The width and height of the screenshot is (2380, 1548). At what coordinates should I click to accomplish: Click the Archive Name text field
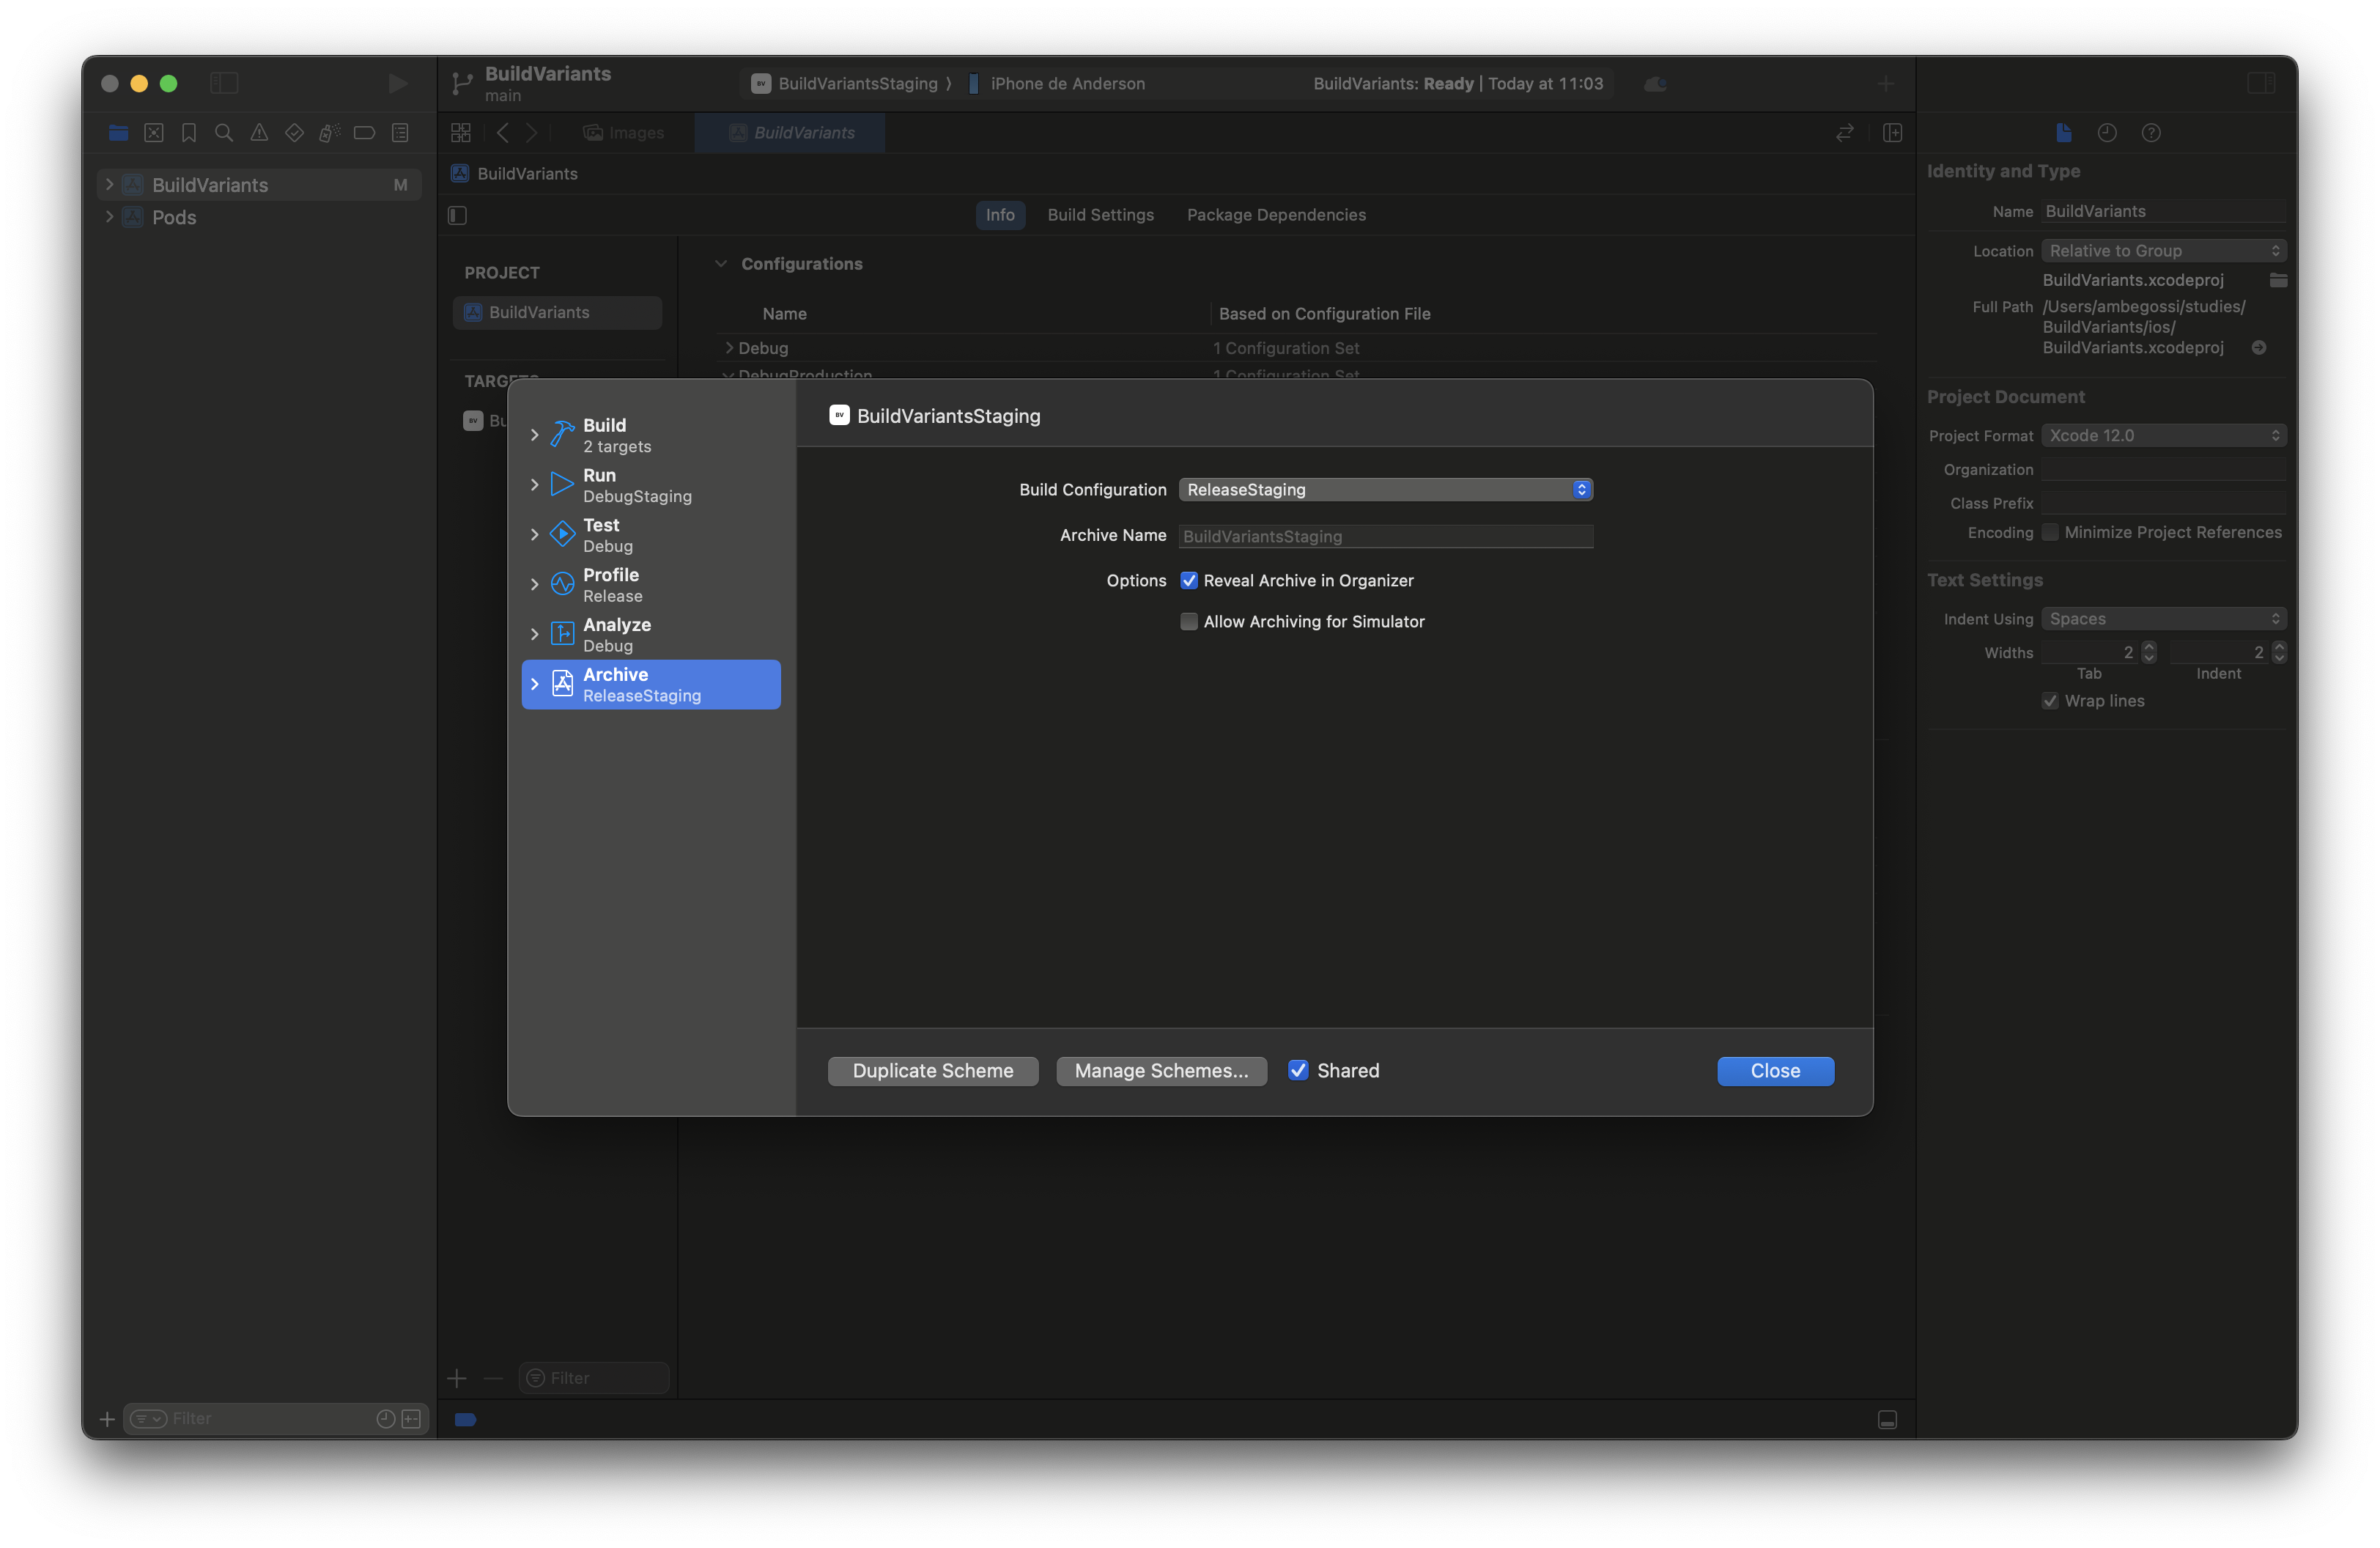click(1385, 537)
